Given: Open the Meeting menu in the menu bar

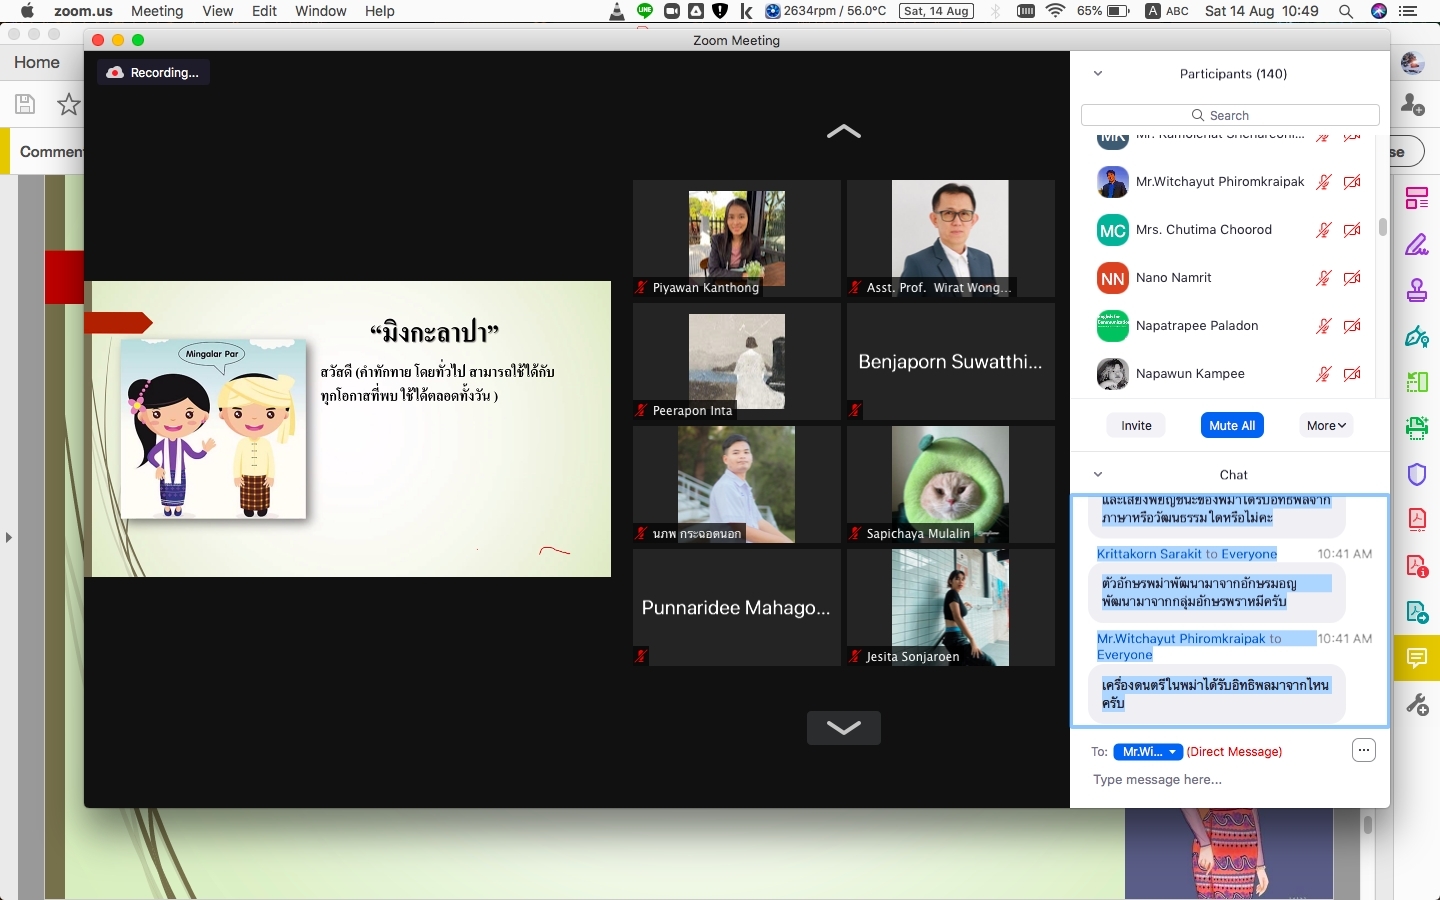Looking at the screenshot, I should point(157,11).
